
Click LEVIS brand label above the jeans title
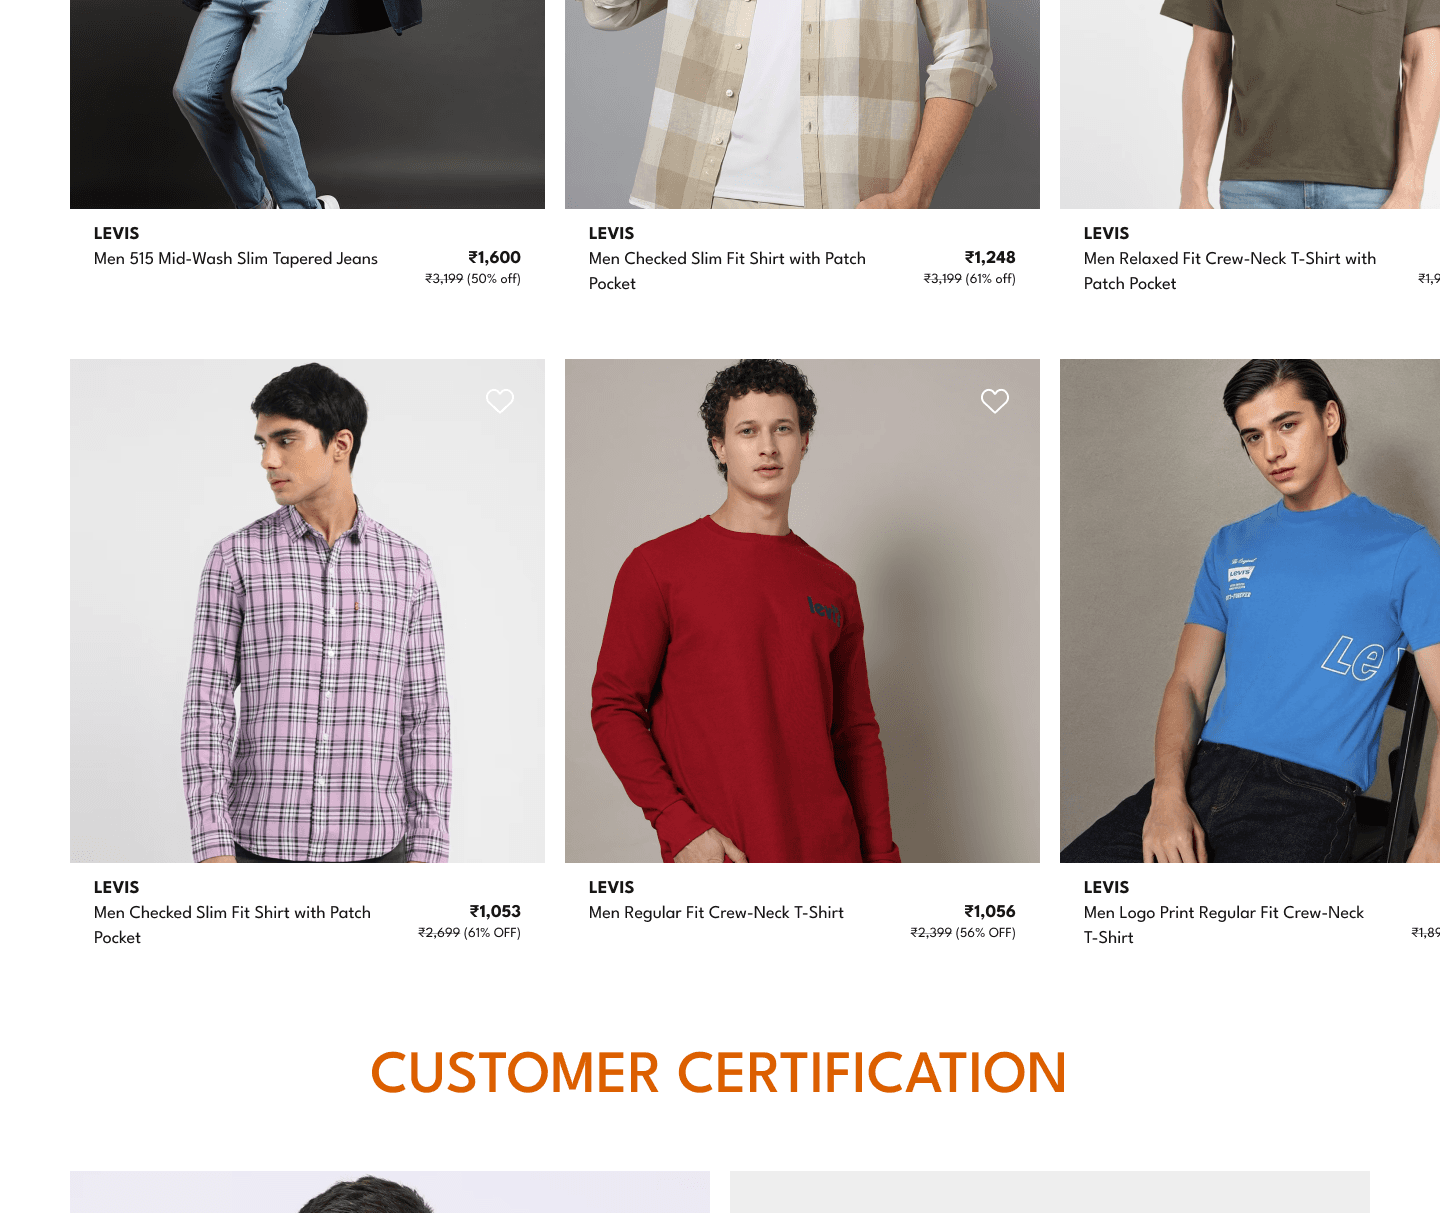tap(116, 233)
